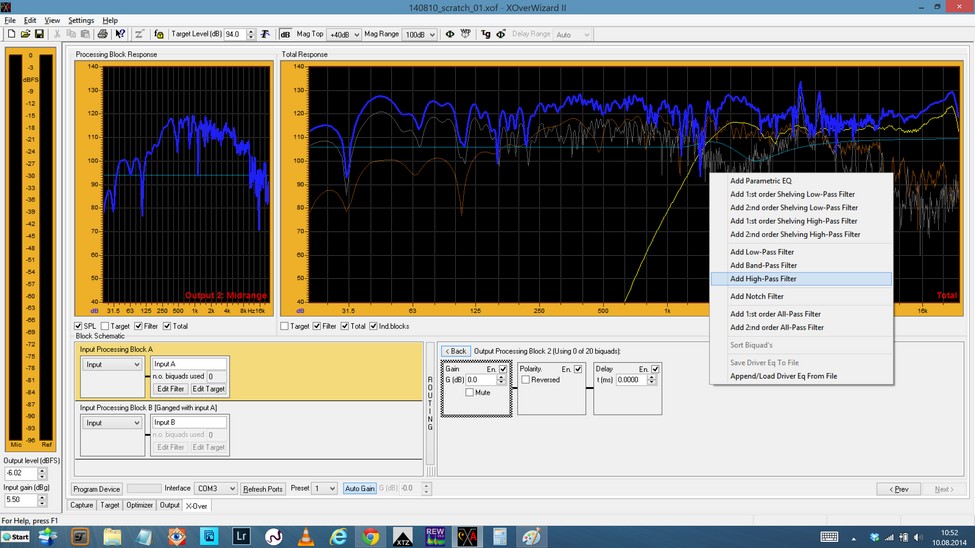975x548 pixels.
Task: Switch to the Optimizer tab
Action: tap(140, 505)
